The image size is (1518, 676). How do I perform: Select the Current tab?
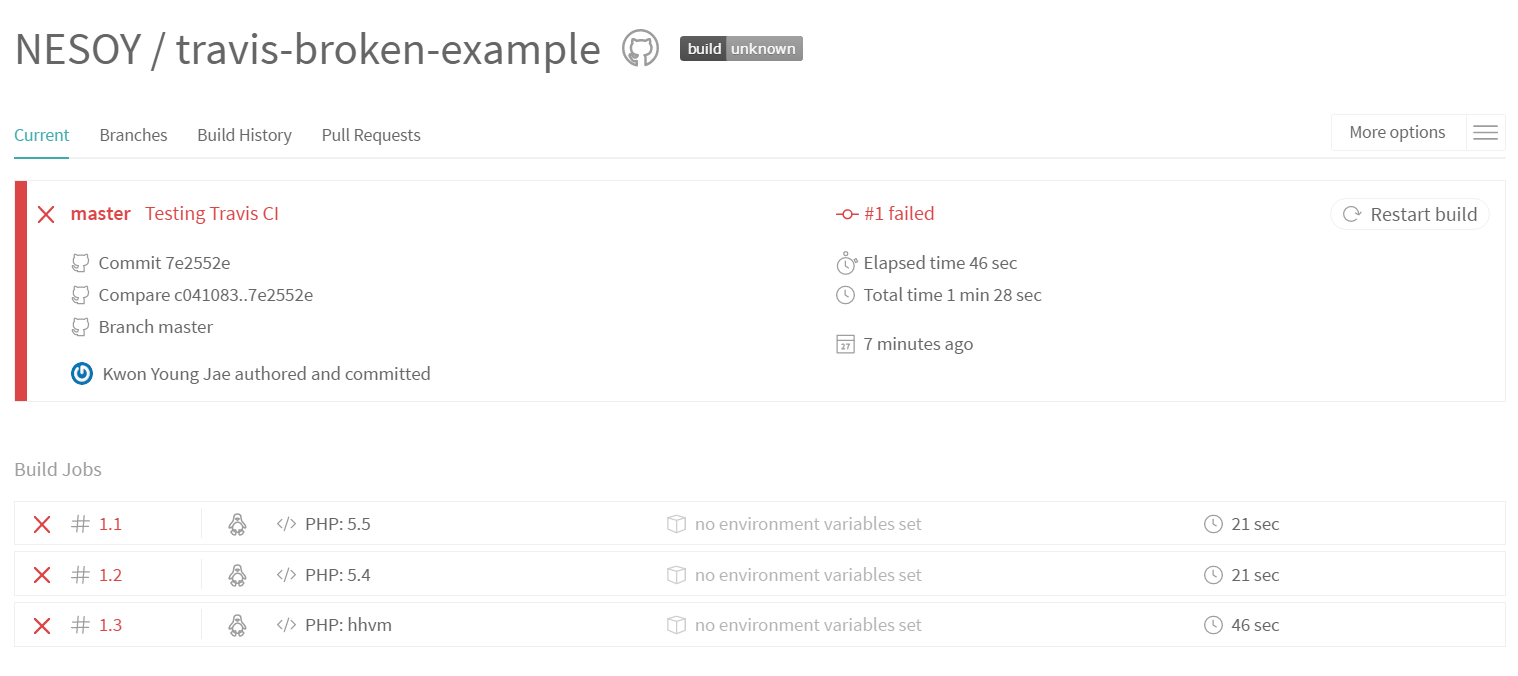tap(42, 135)
